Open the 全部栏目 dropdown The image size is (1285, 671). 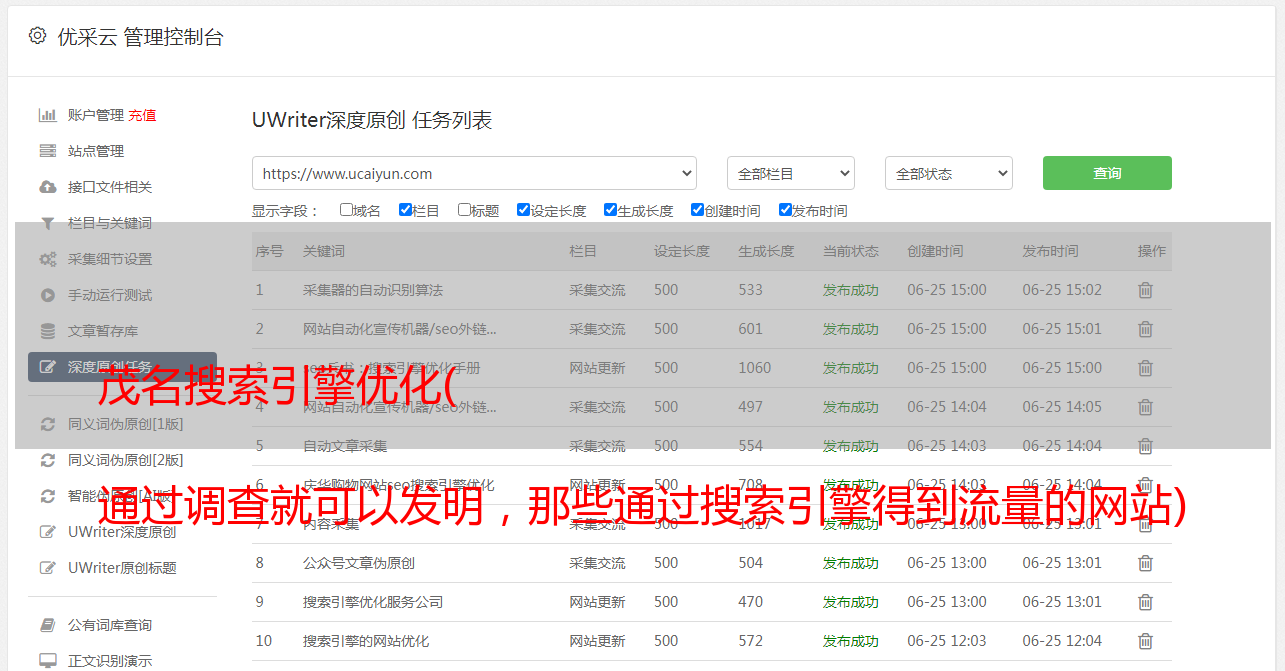coord(791,173)
